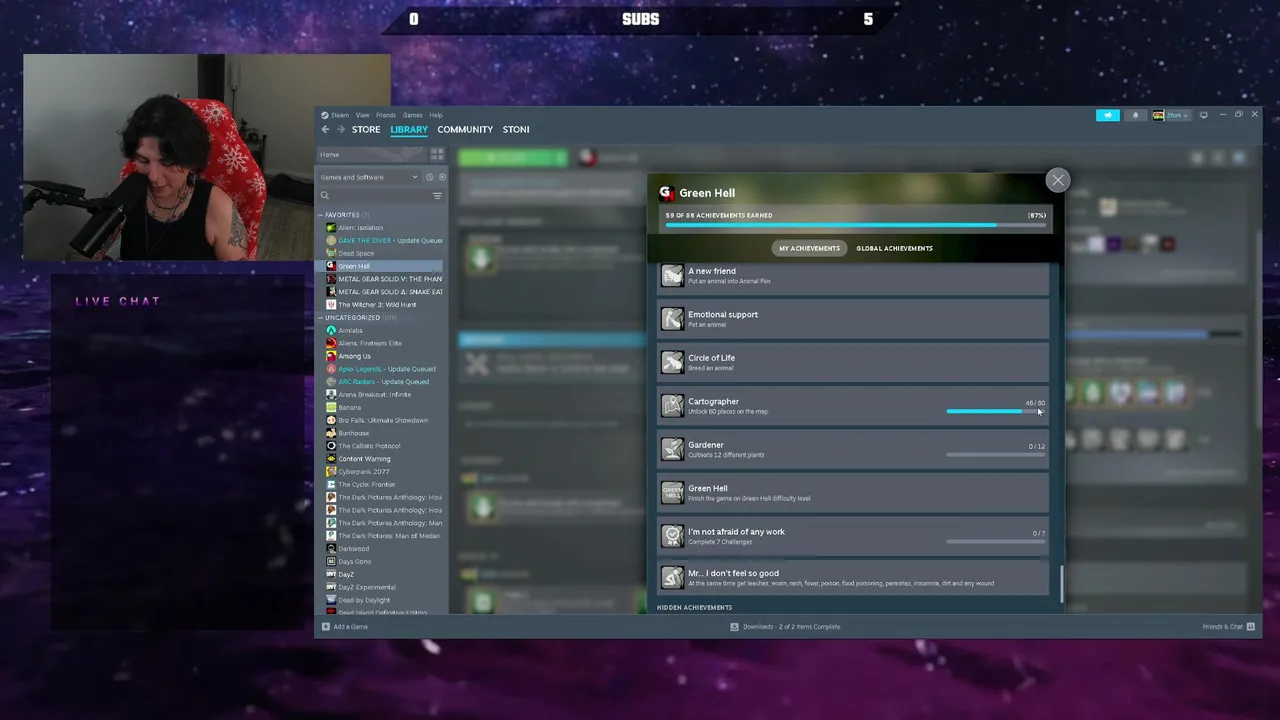Close the Green Hell achievements dialog
Screen dimensions: 1280x720
pos(1057,180)
